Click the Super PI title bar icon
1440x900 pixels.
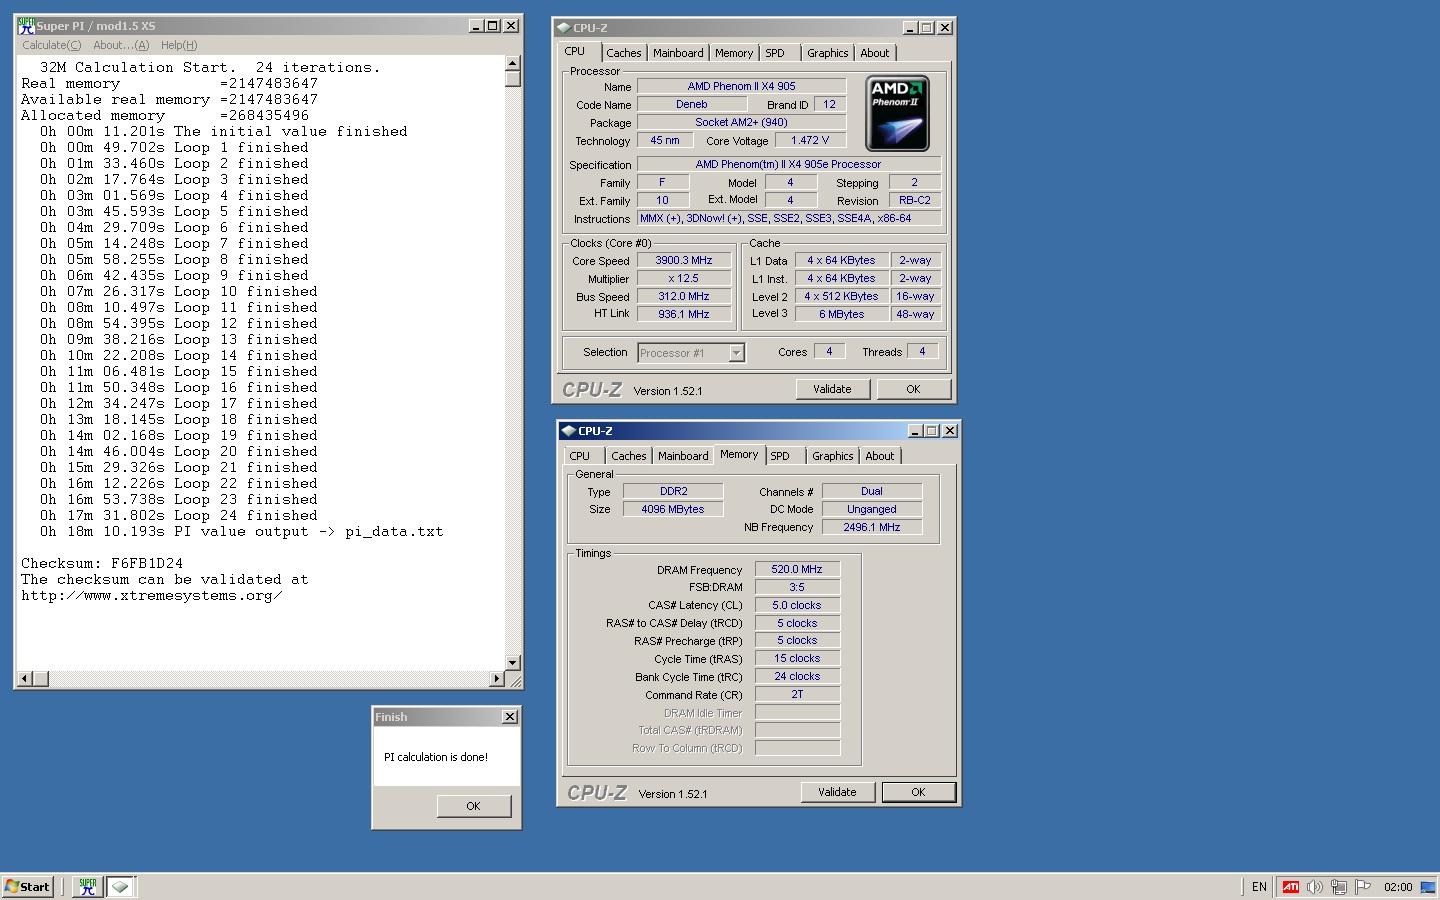pos(26,26)
